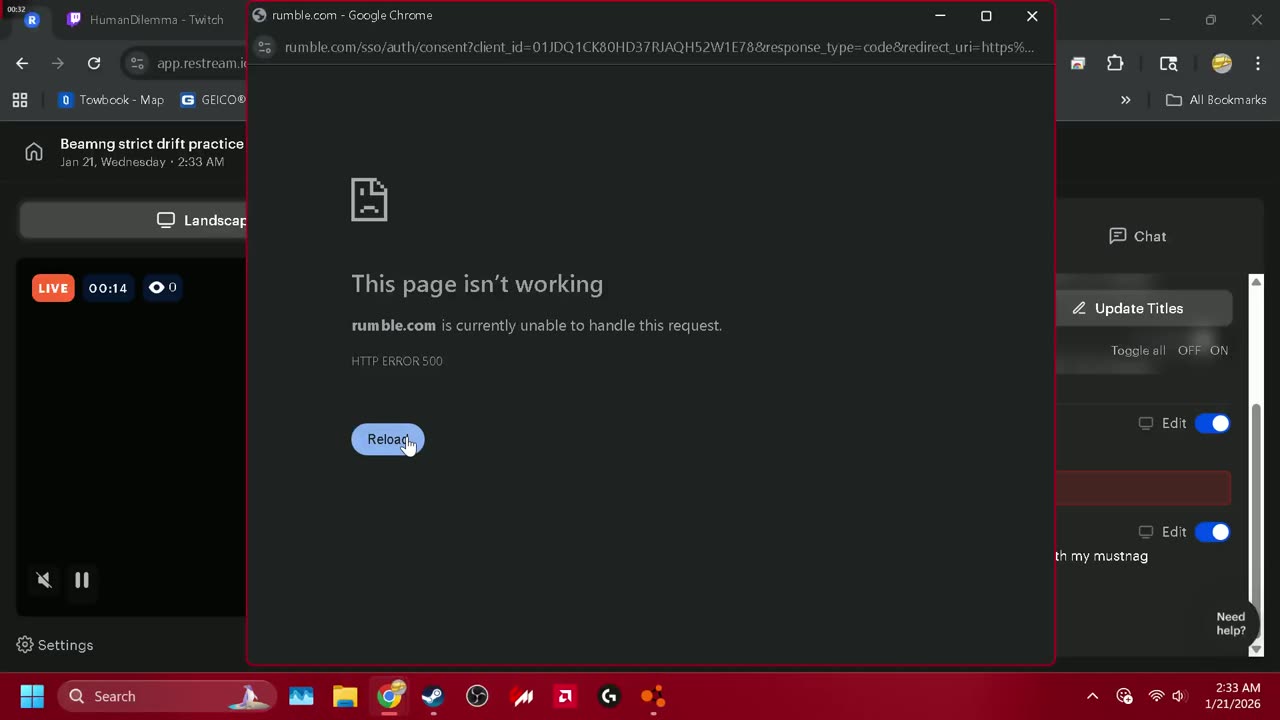Click the Chrome web store extension icon

(1078, 63)
